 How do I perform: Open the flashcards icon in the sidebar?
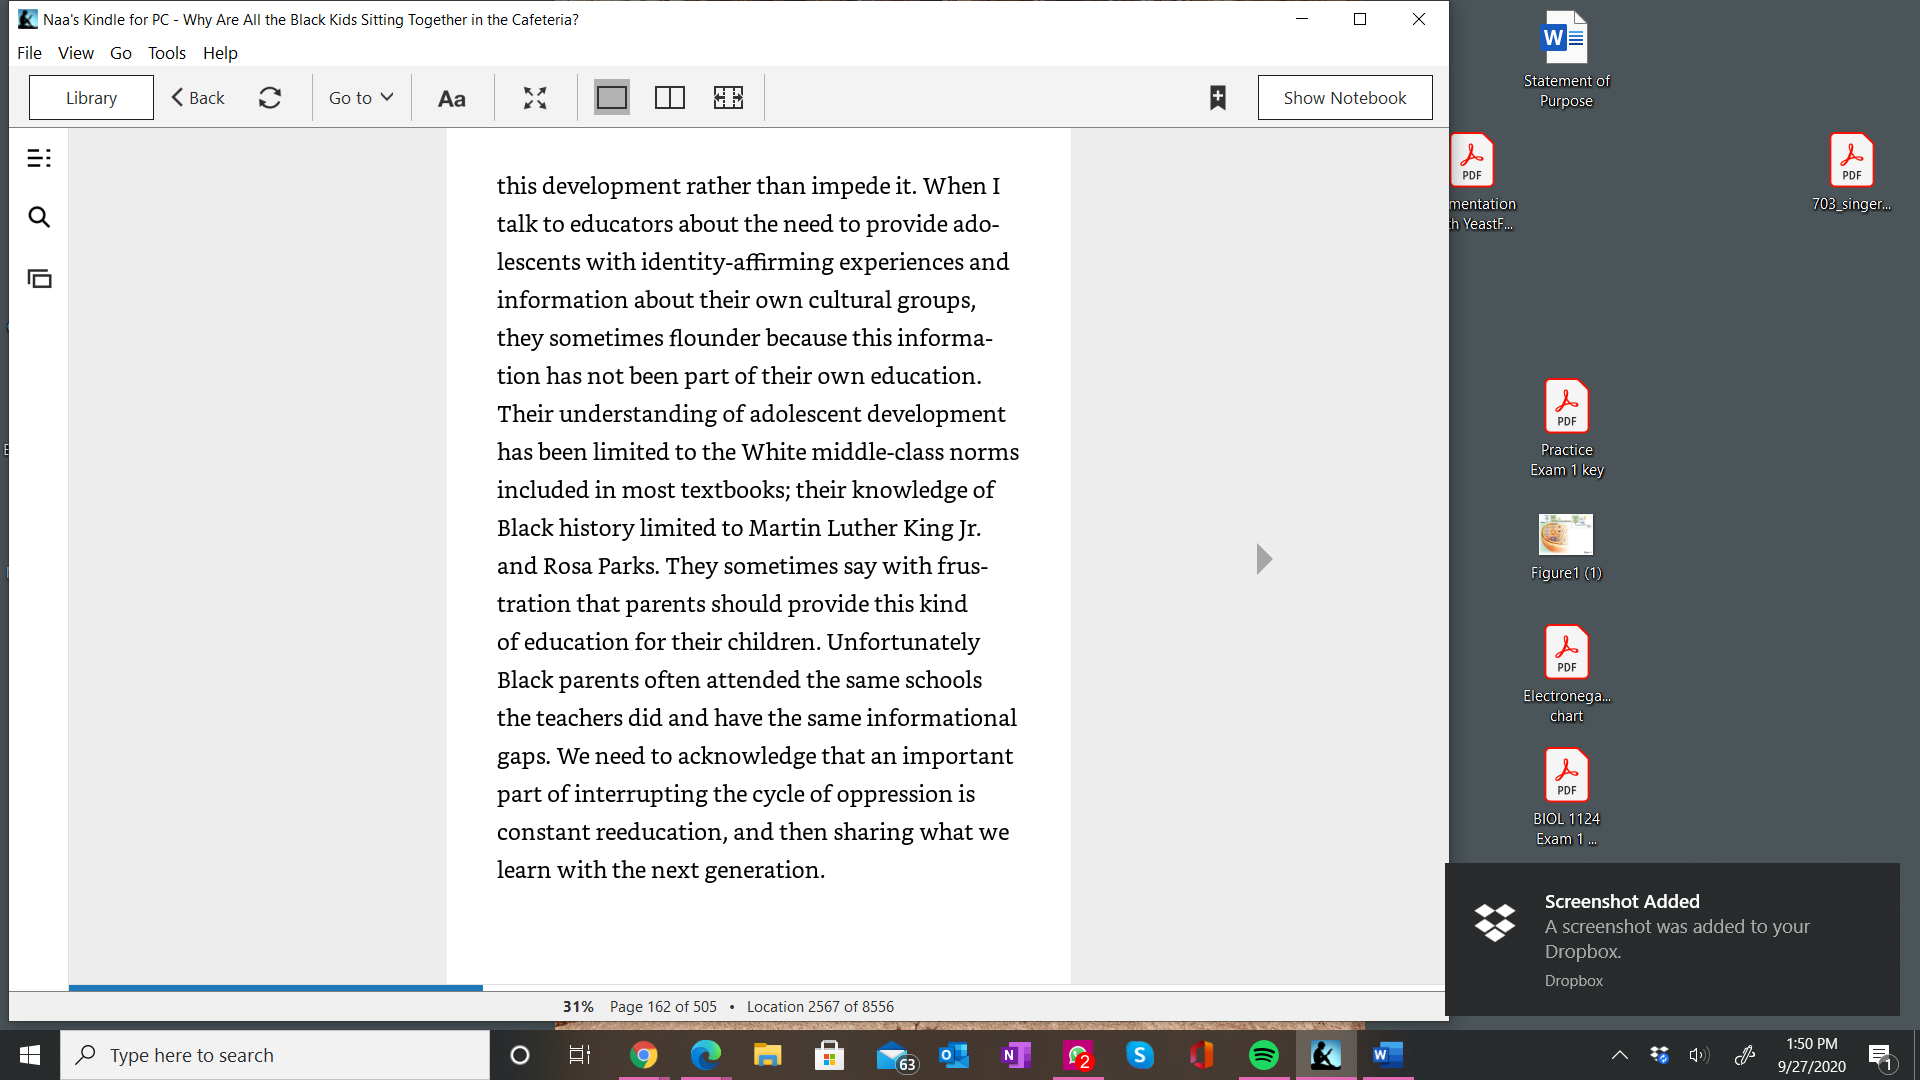click(39, 279)
